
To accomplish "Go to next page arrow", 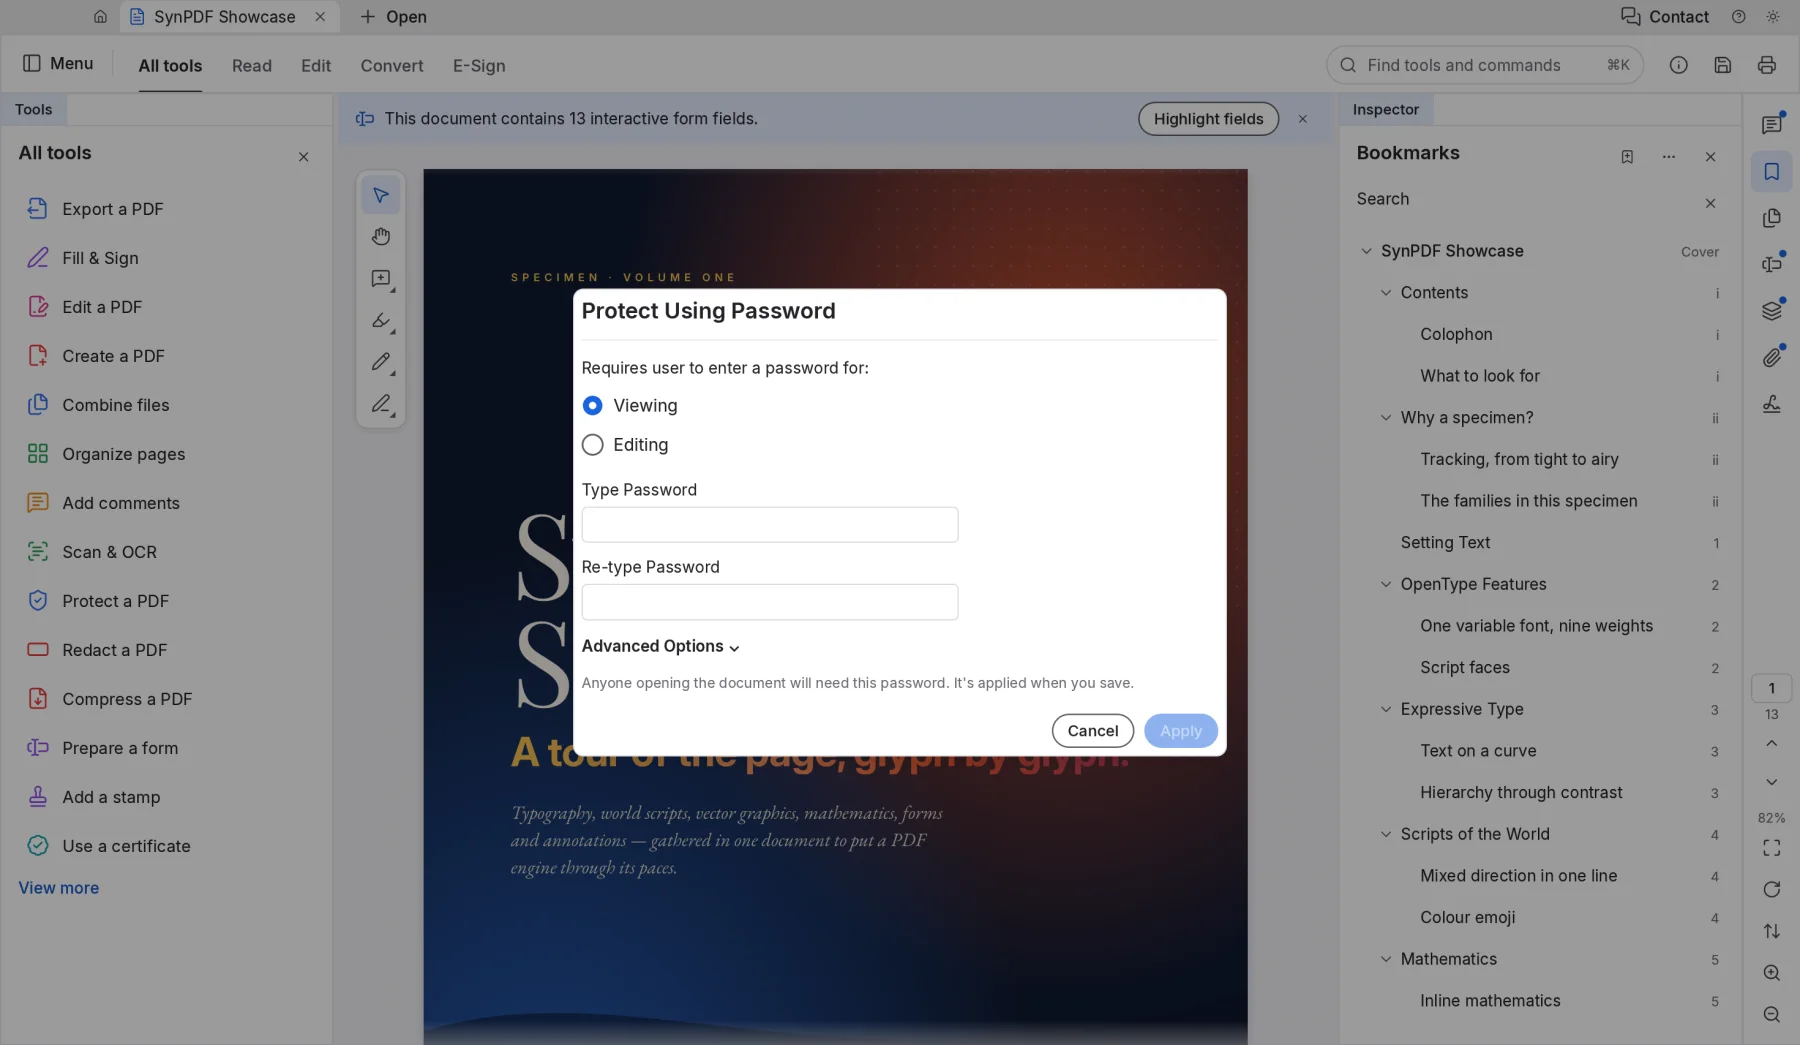I will (x=1771, y=782).
